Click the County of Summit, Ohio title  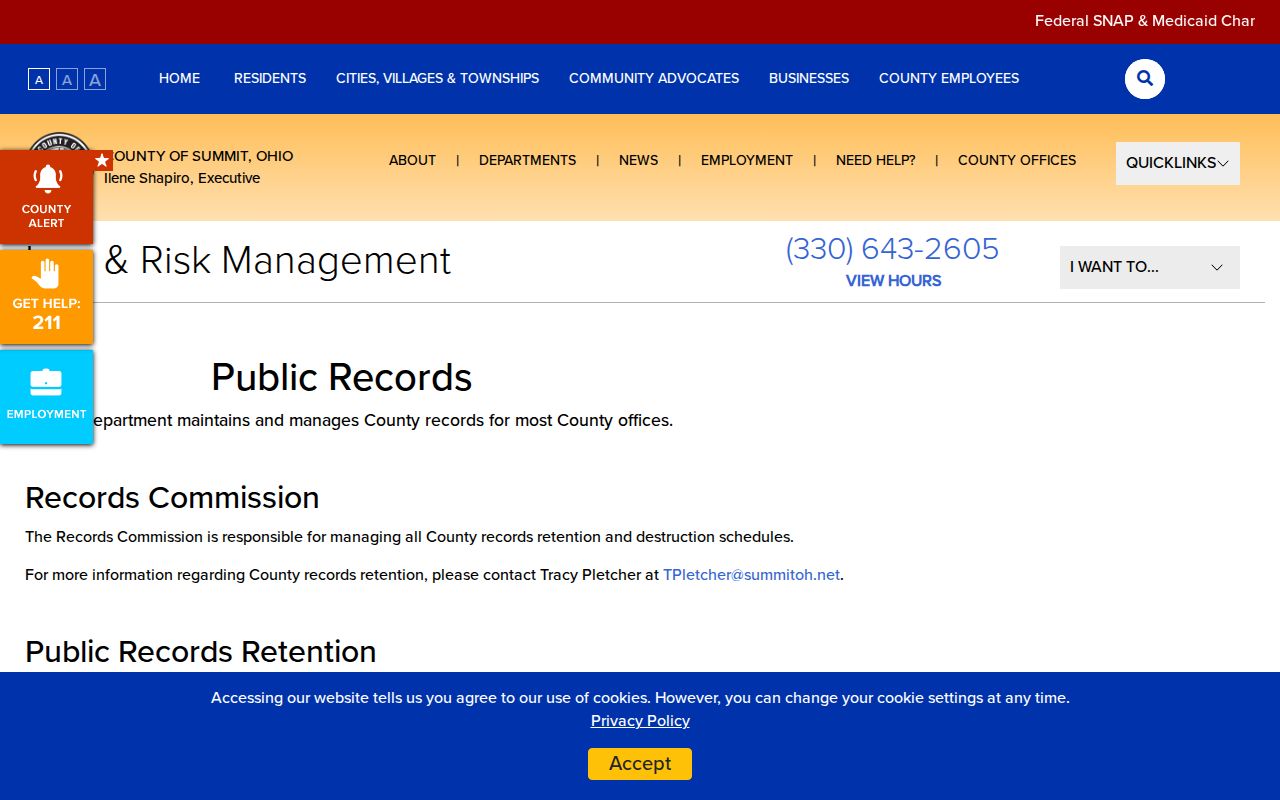click(199, 156)
